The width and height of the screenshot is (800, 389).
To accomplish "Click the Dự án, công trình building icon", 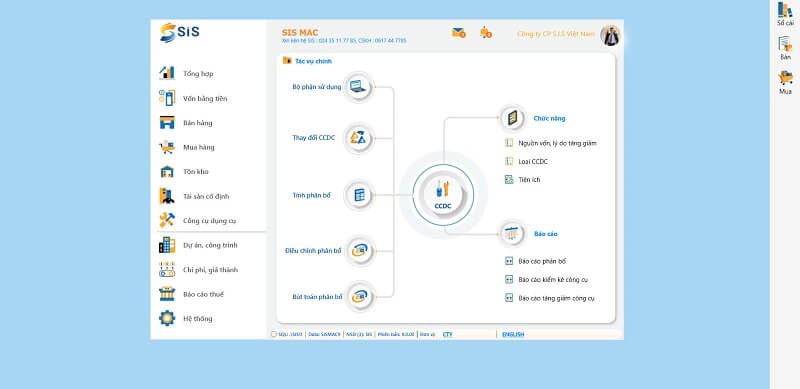I will (x=167, y=245).
